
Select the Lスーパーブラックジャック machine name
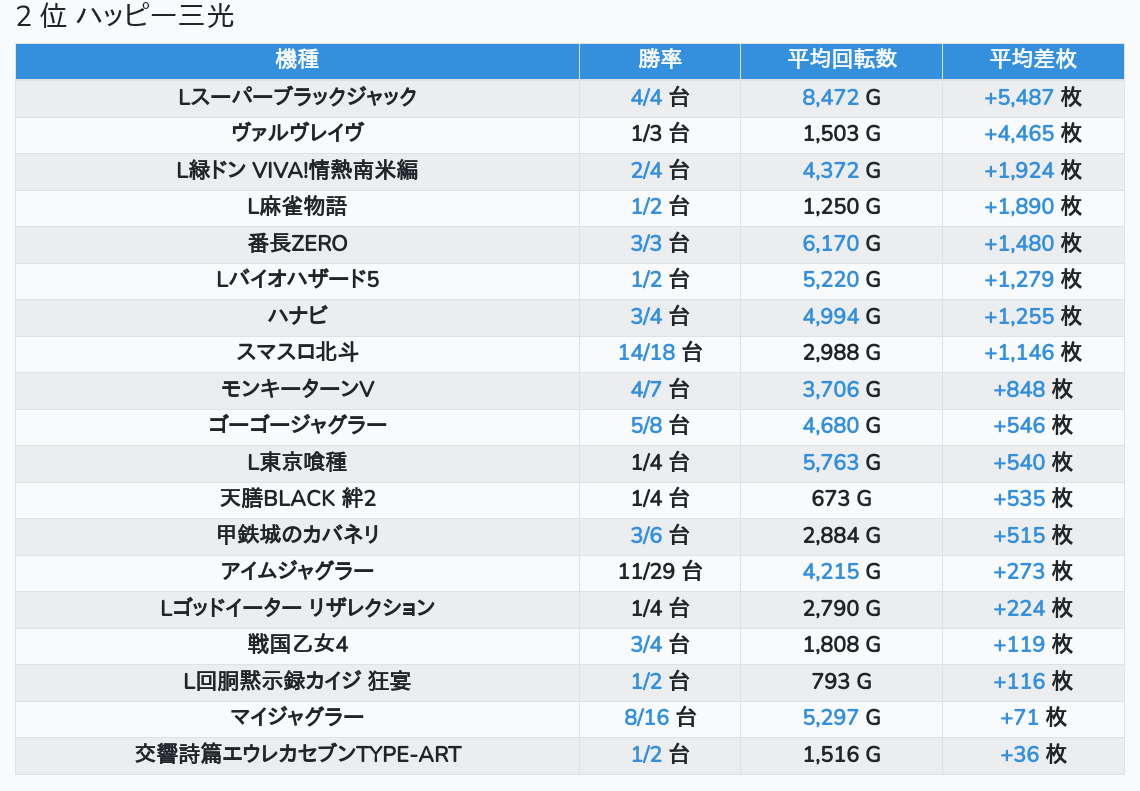297,97
